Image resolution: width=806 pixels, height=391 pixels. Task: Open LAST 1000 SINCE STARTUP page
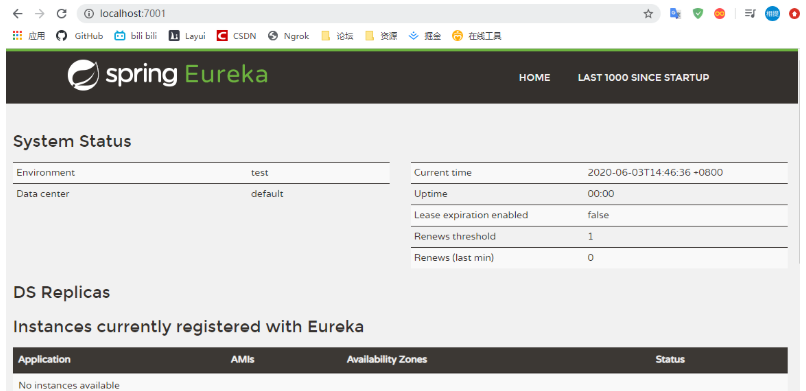point(643,78)
